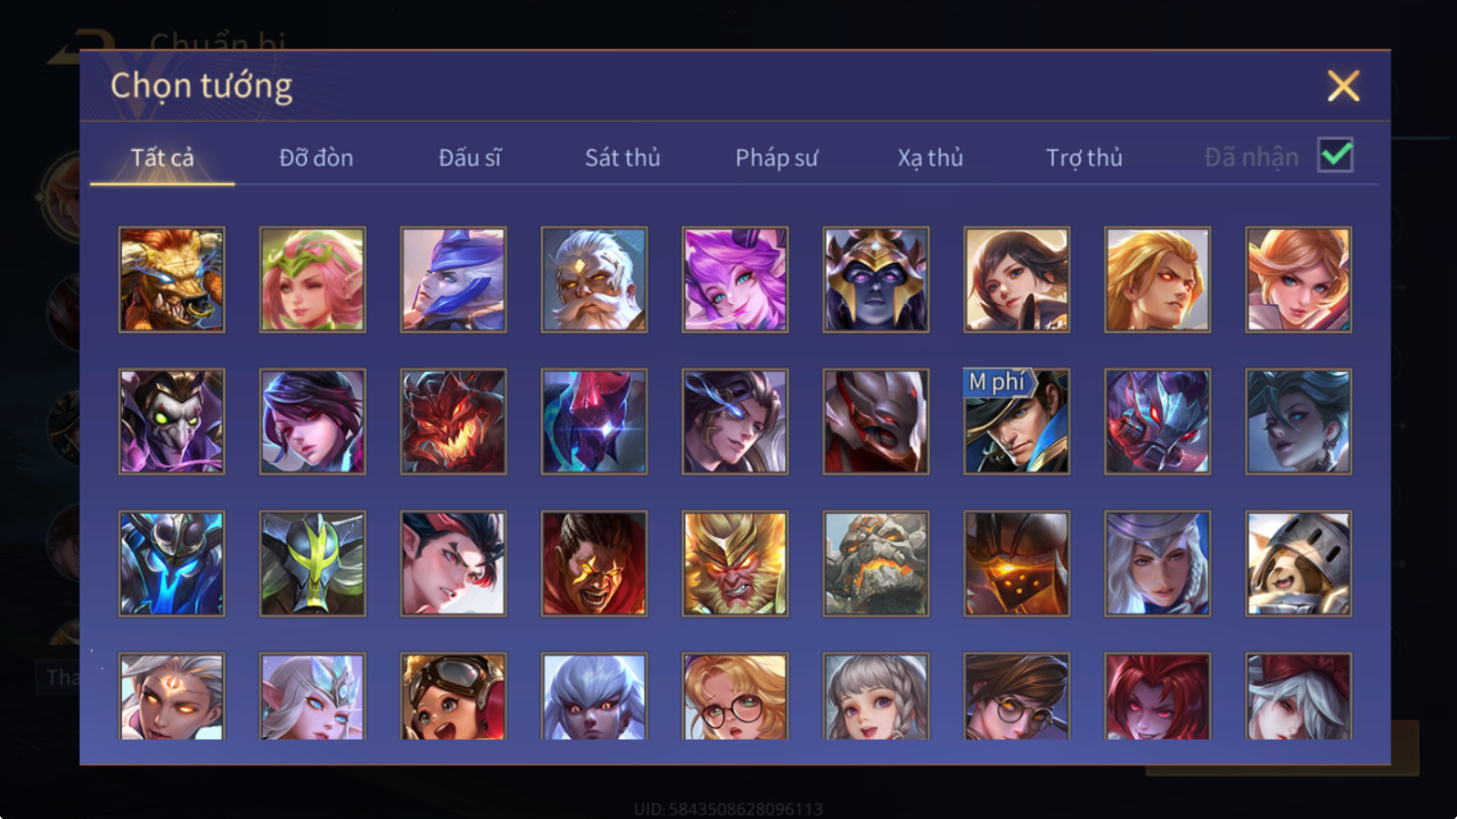Switch to the "Đấu sĩ" tab
1457x819 pixels.
click(469, 158)
